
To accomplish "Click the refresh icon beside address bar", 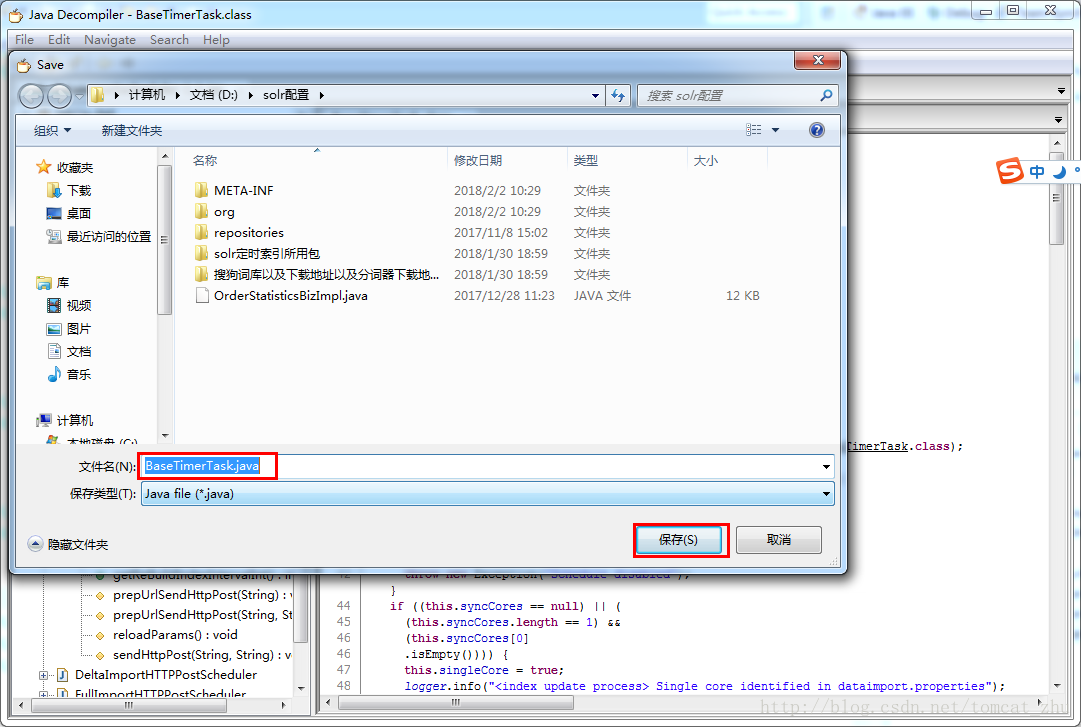I will [618, 96].
